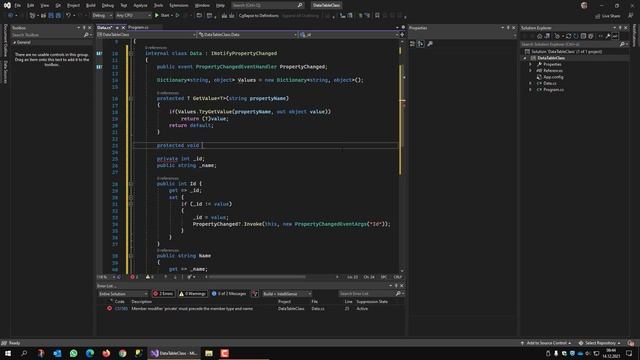Click the editor horizontal scrollbar
The height and width of the screenshot is (360, 640).
point(257,277)
